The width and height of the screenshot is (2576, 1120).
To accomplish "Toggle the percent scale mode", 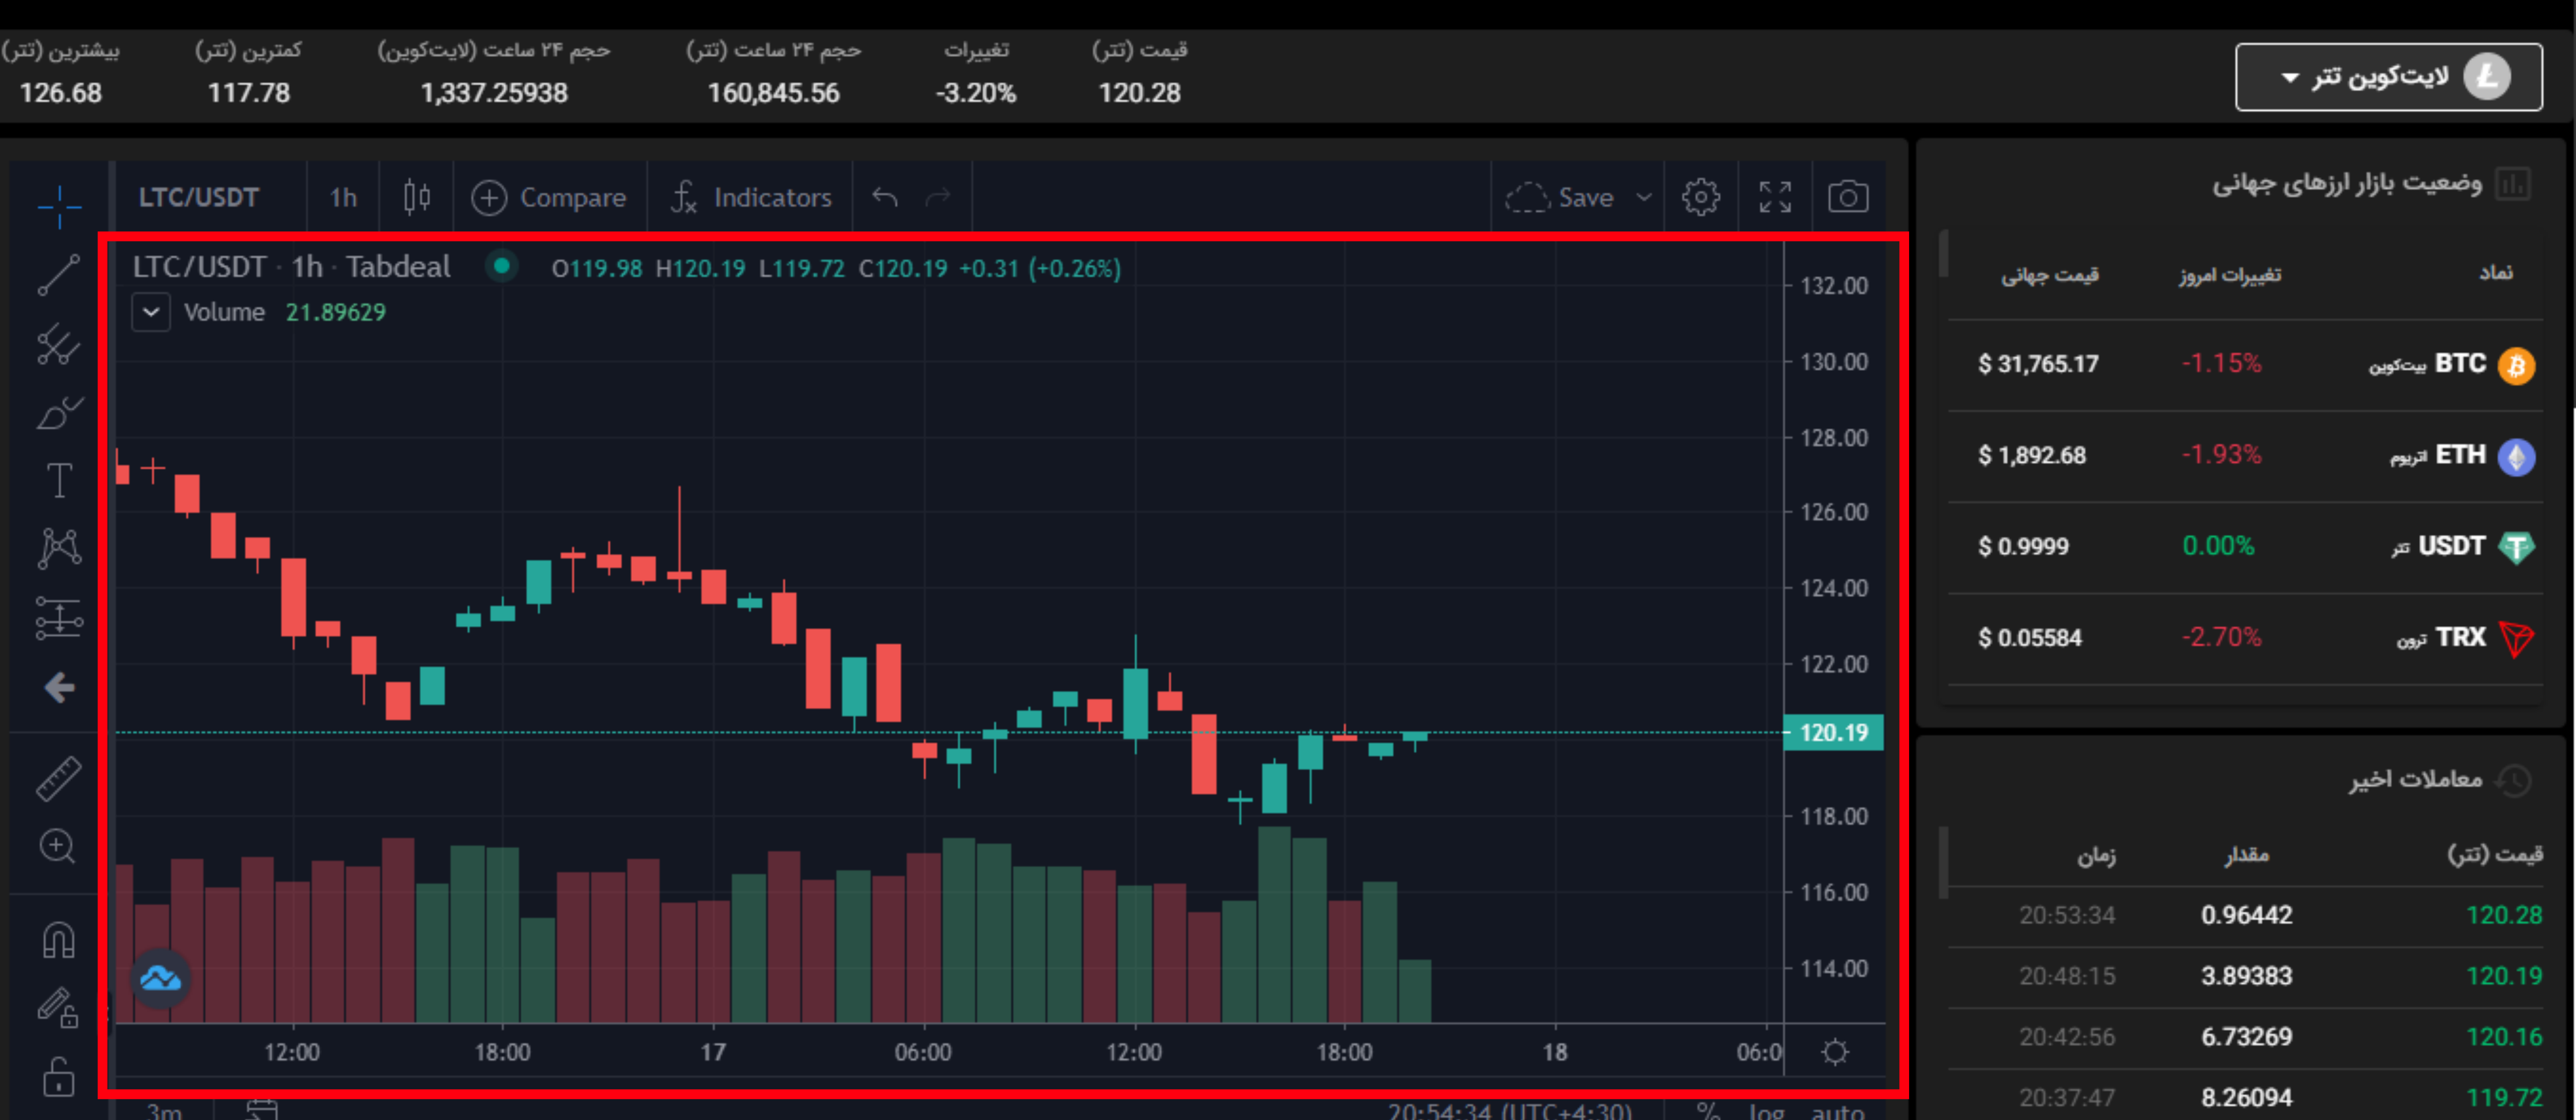I will tap(1708, 1110).
